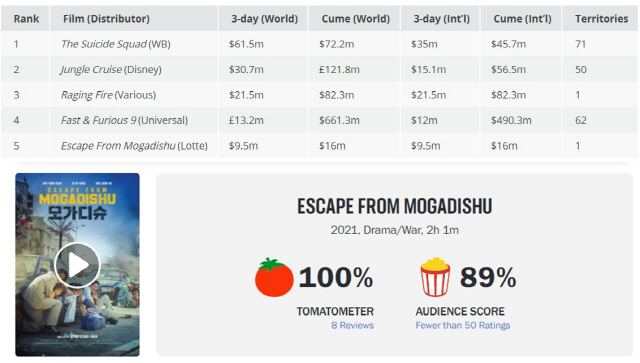Click the Fast & Furious 9 title
This screenshot has height=363, width=640.
[98, 120]
